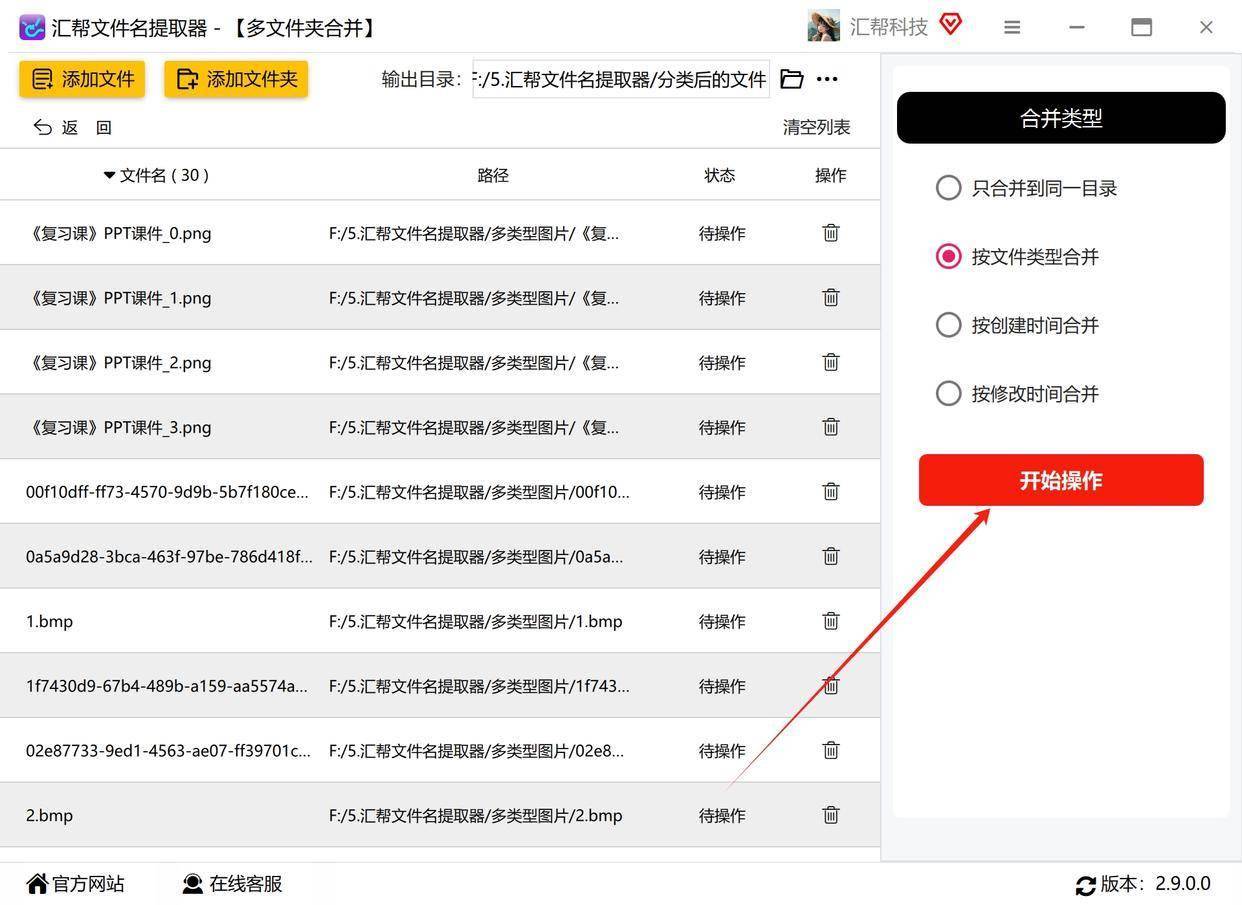Screen dimensions: 1242x905
Task: Select 只合并到同一目录 radio option
Action: click(x=948, y=188)
